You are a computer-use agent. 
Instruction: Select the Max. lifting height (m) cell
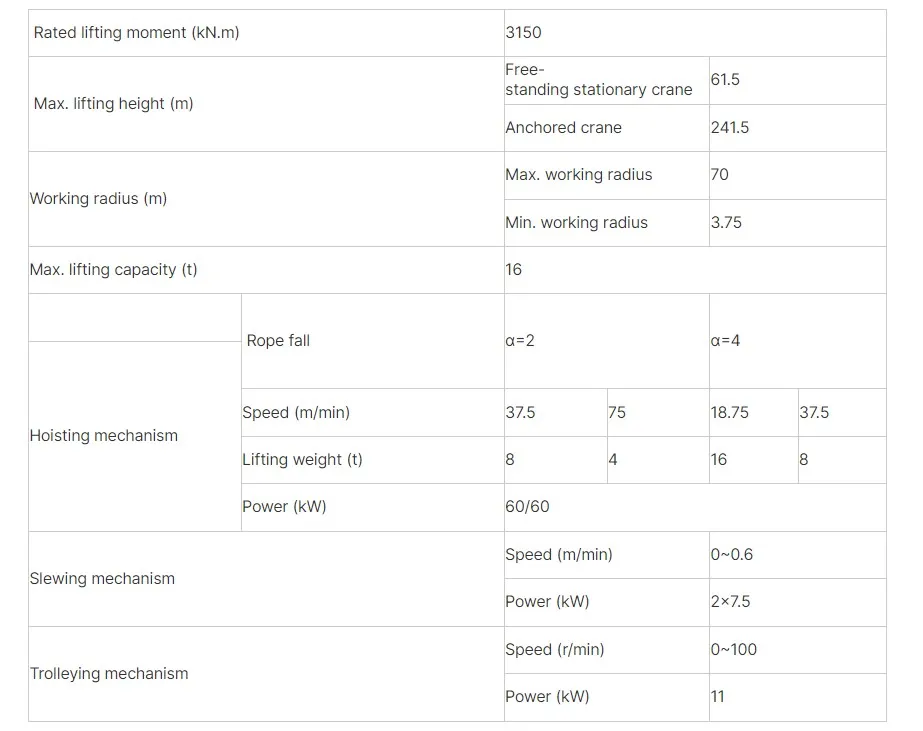coord(113,104)
